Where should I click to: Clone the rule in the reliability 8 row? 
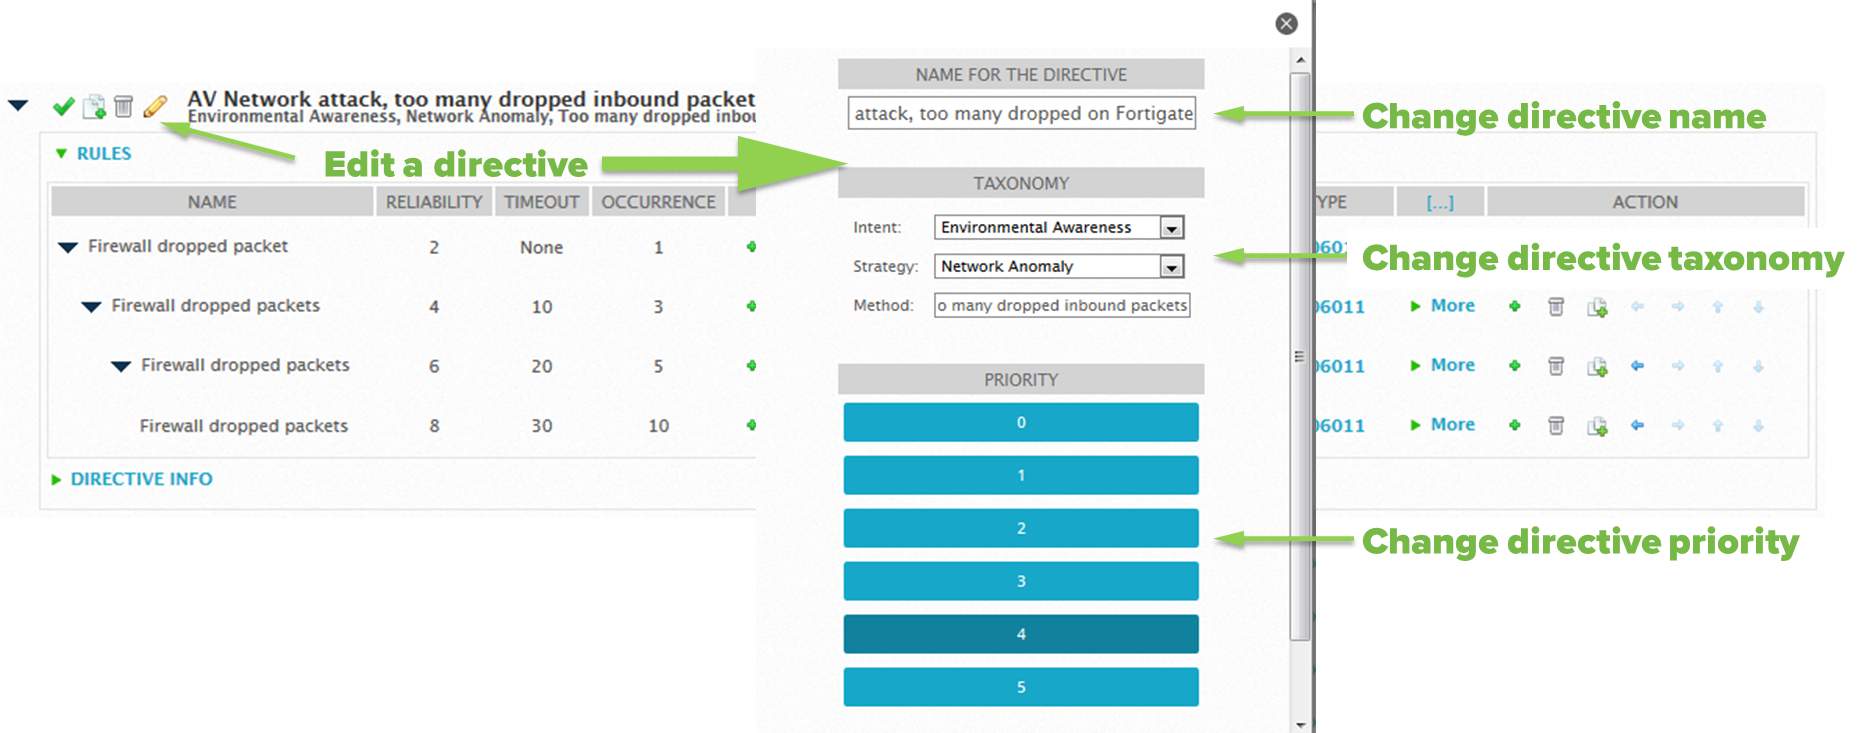pyautogui.click(x=1597, y=426)
